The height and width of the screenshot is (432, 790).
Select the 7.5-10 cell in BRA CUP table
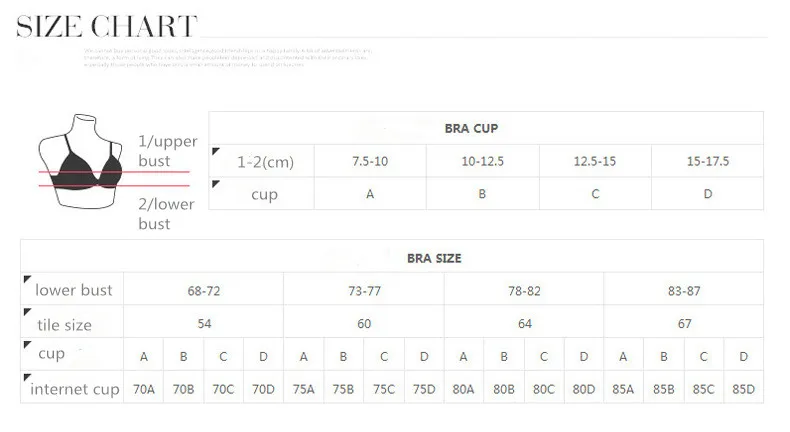point(370,161)
